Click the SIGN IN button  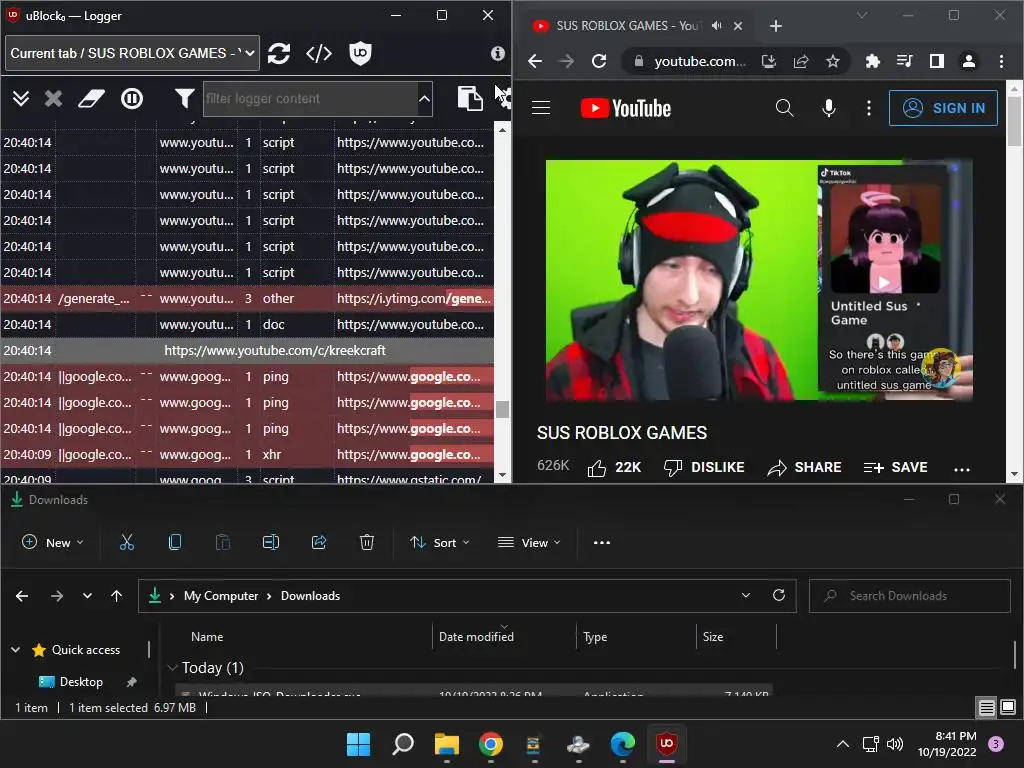943,108
